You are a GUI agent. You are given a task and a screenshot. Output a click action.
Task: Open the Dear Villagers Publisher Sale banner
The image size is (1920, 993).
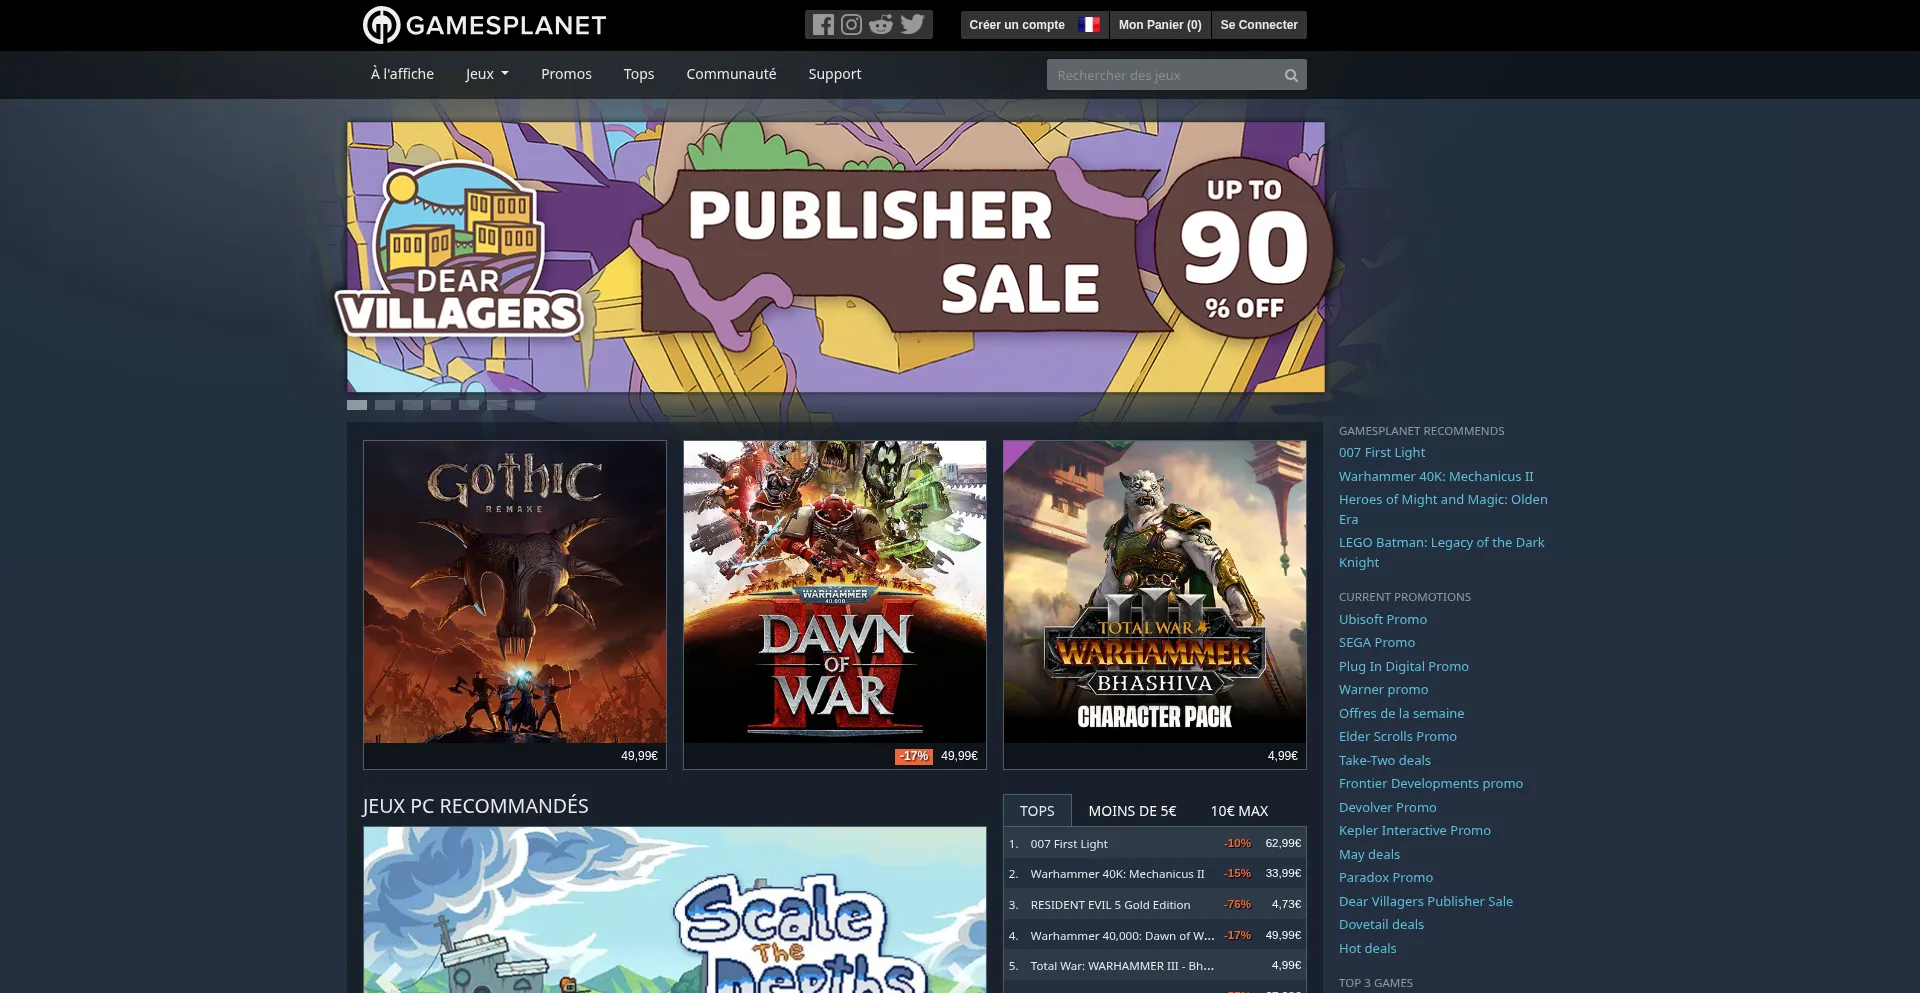click(836, 257)
